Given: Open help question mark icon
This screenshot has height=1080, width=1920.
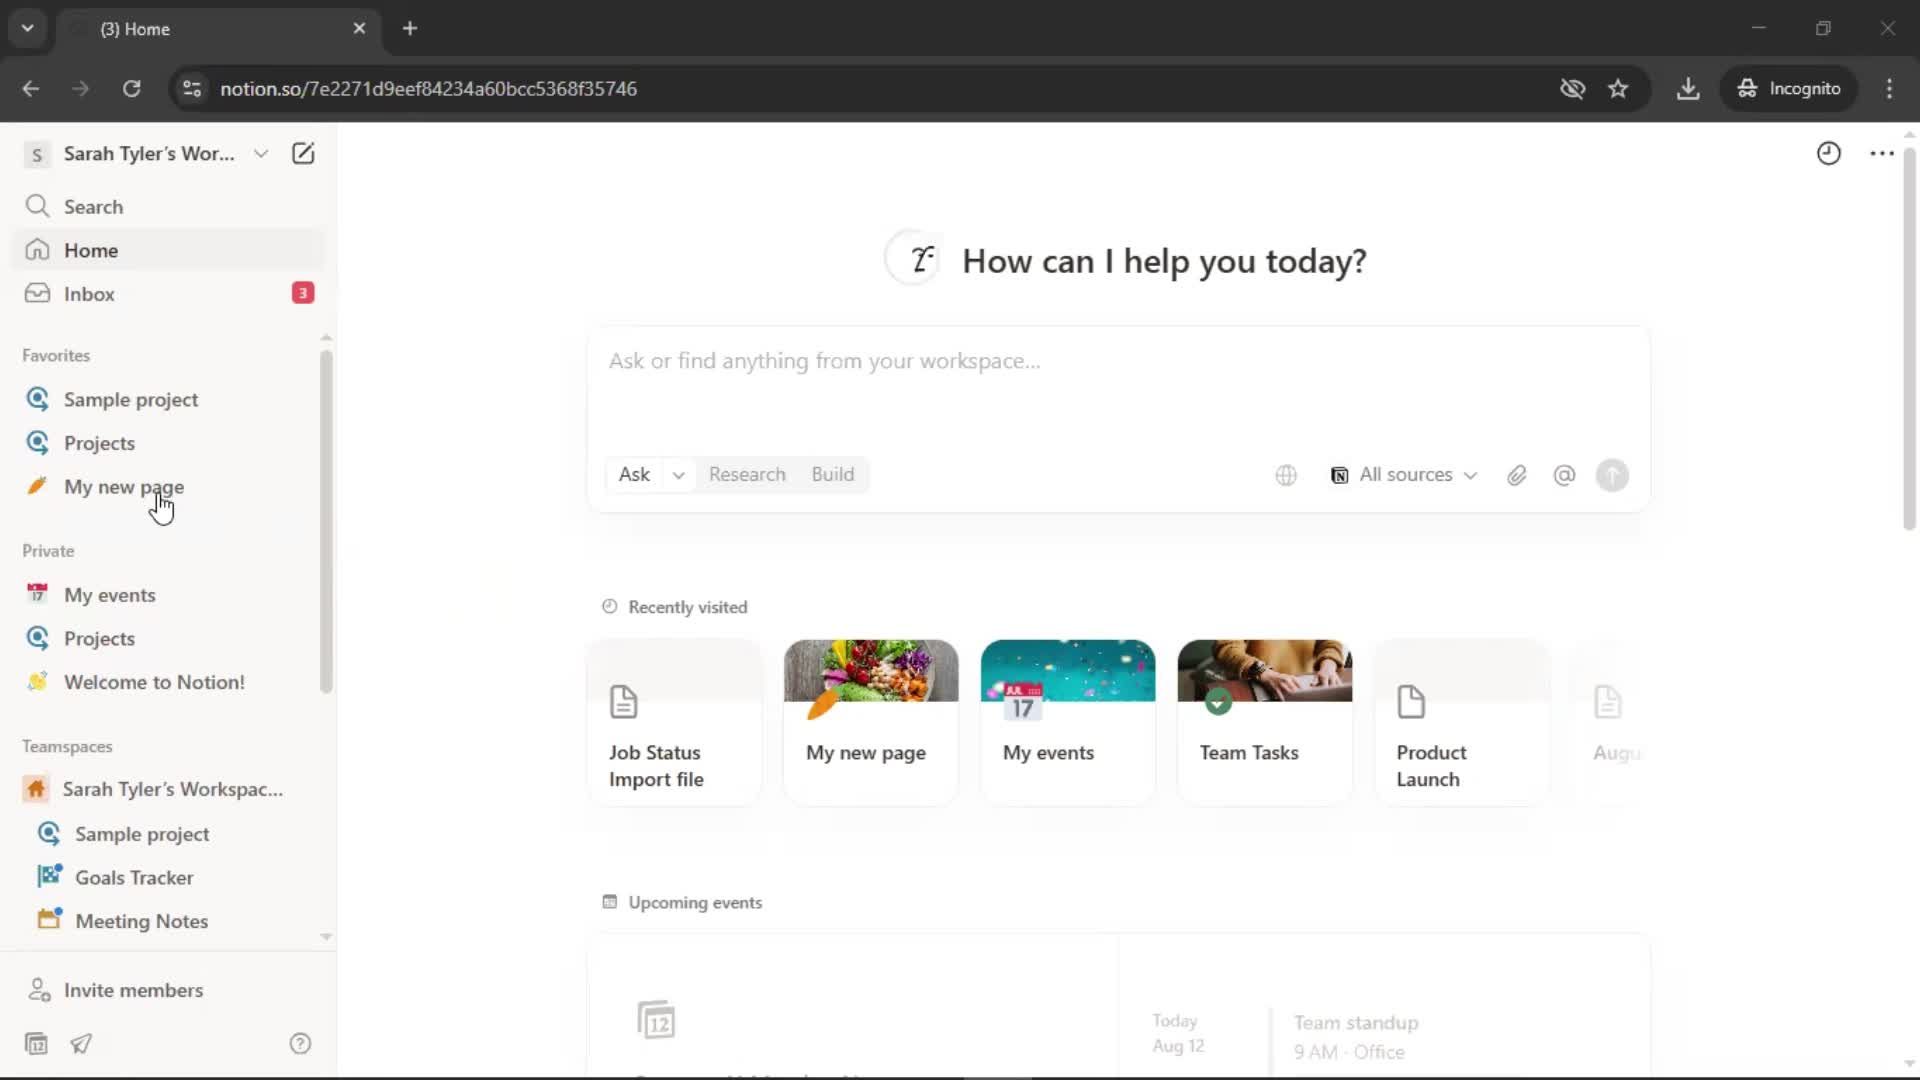Looking at the screenshot, I should 300,1044.
